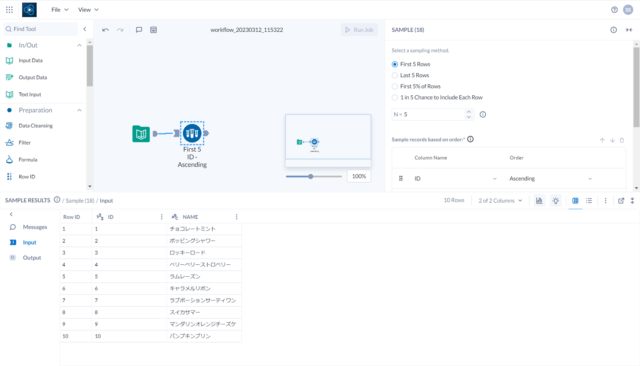Toggle the lightbulb insights icon
This screenshot has width=640, height=366.
556,200
